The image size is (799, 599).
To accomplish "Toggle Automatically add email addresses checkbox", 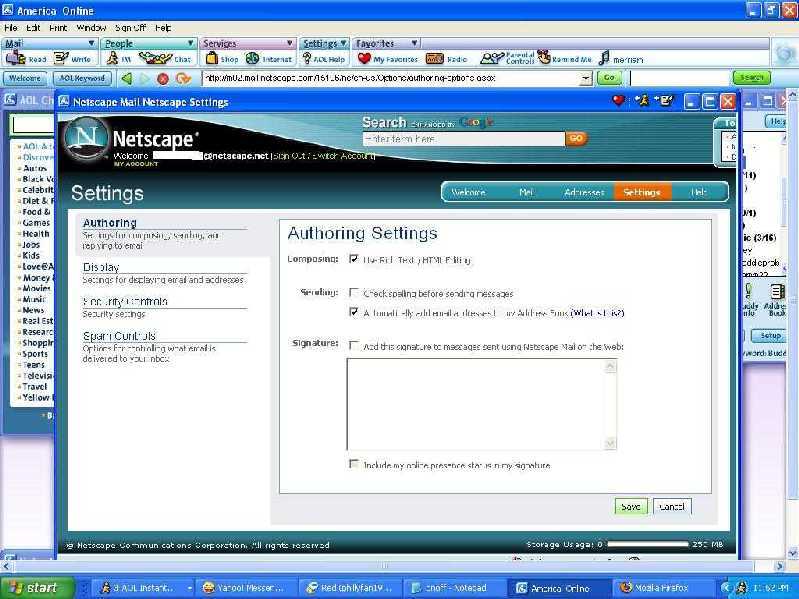I will 354,312.
